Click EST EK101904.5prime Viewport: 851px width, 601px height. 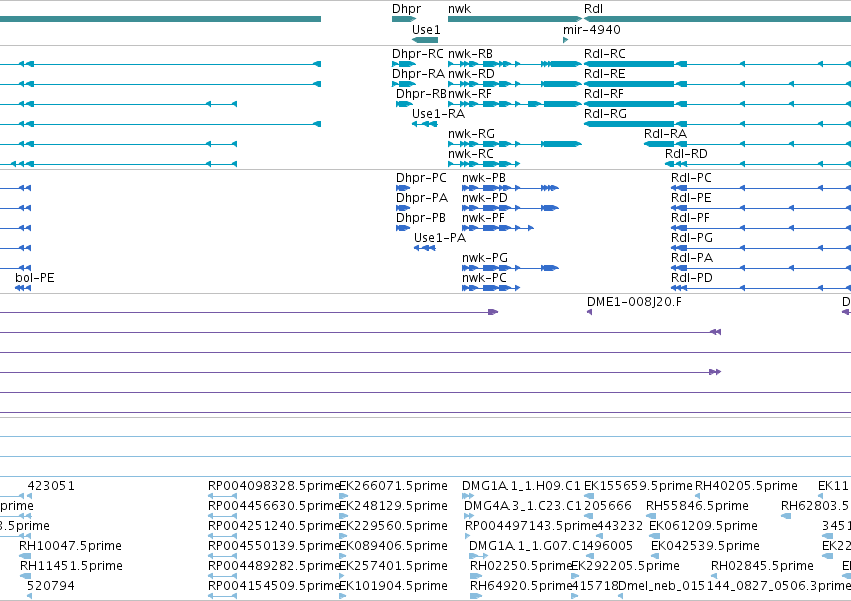tap(393, 586)
